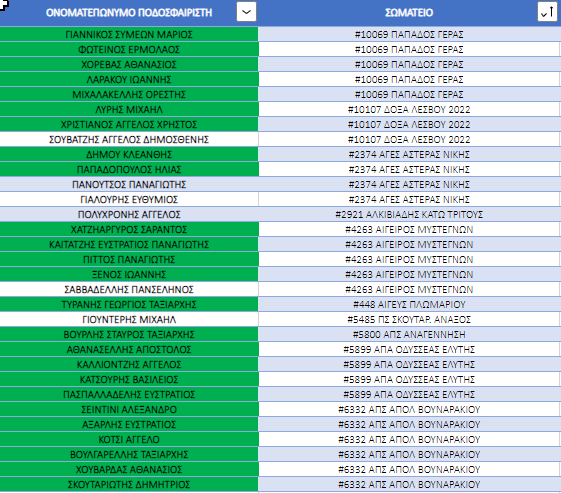The image size is (561, 493).
Task: Select cell ΣΑΒΒΑΔΕΛΛΗΣ ΠΑΝΣΕΛΗΝΟΣ
Action: coord(129,289)
